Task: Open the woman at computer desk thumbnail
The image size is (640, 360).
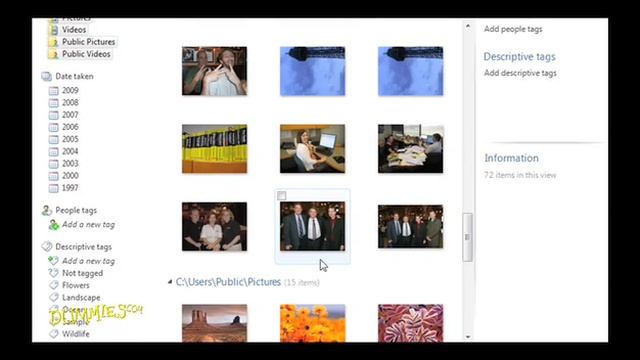Action: click(x=312, y=149)
